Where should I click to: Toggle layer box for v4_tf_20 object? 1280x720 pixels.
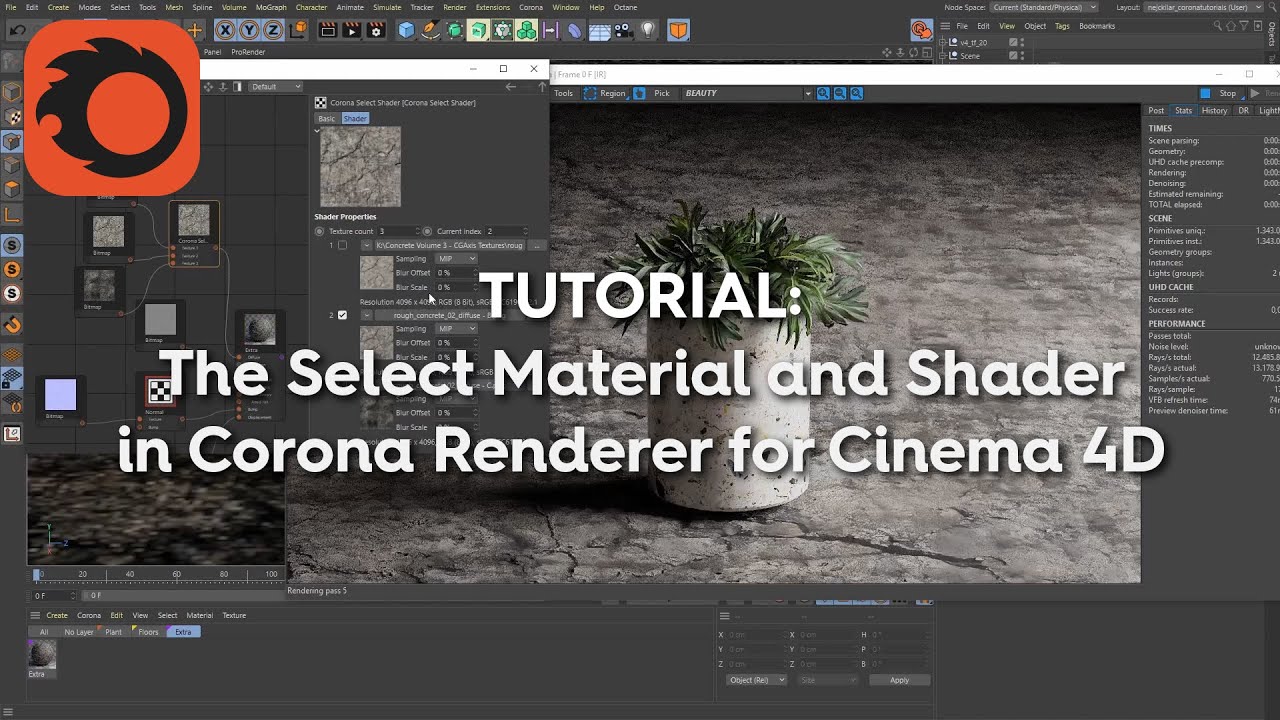tap(1013, 43)
